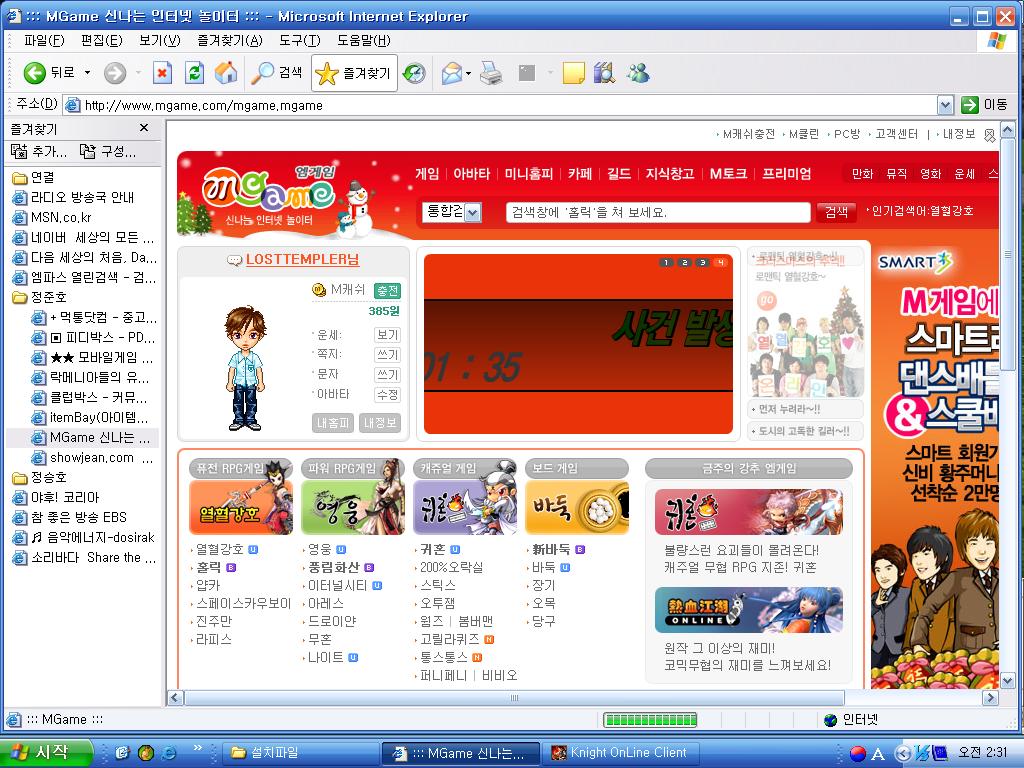
Task: Open the 게임 navigation tab
Action: click(427, 174)
